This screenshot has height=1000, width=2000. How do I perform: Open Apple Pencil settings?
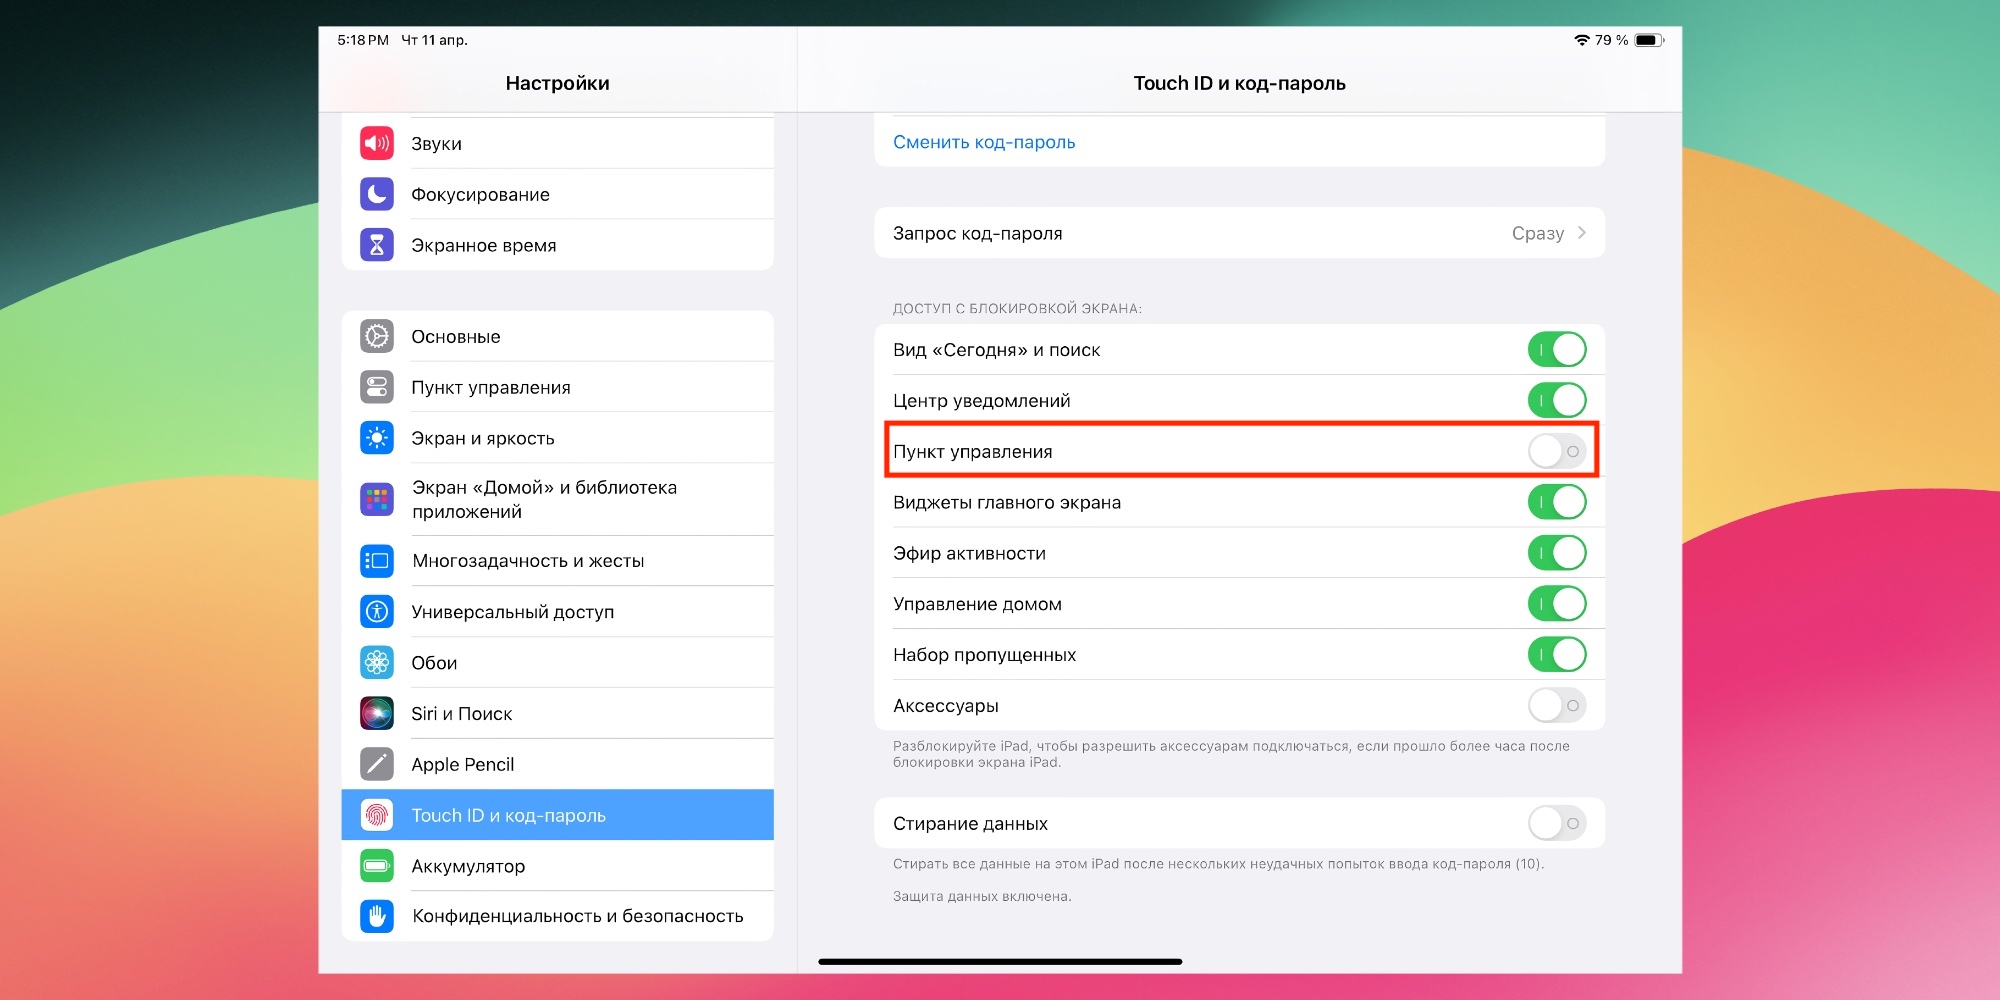558,764
